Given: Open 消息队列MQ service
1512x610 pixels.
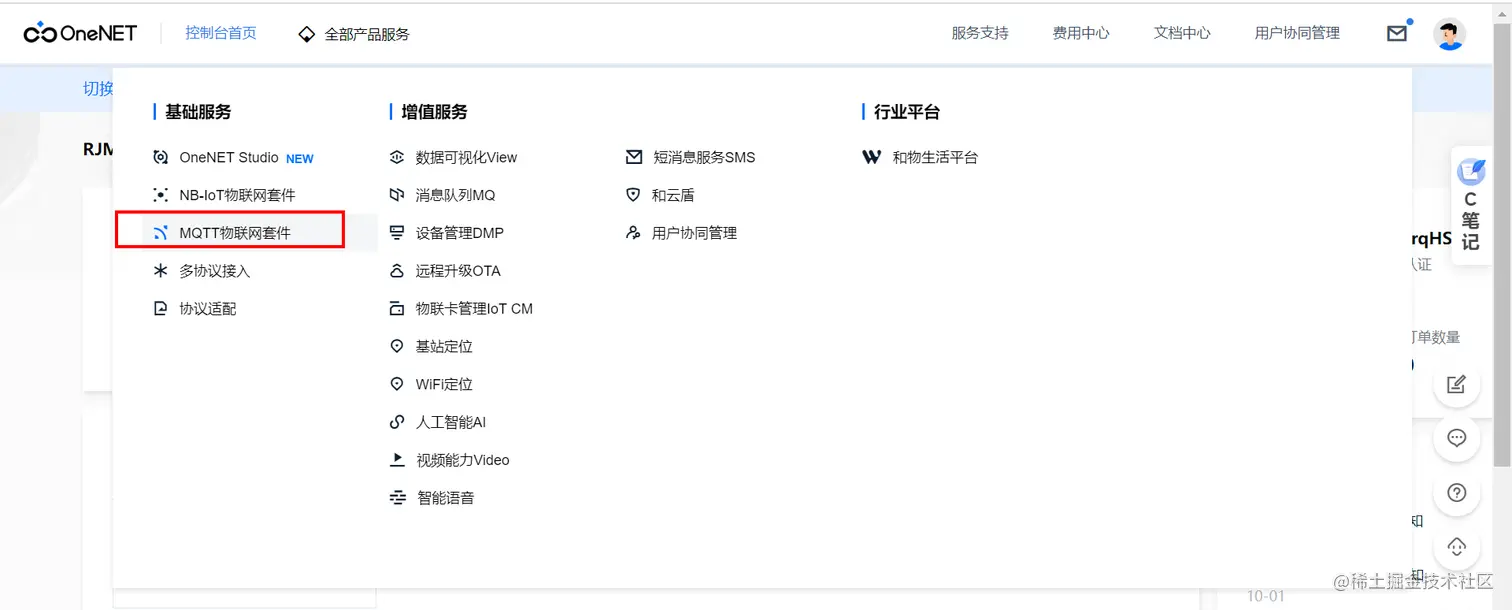Looking at the screenshot, I should pos(455,195).
